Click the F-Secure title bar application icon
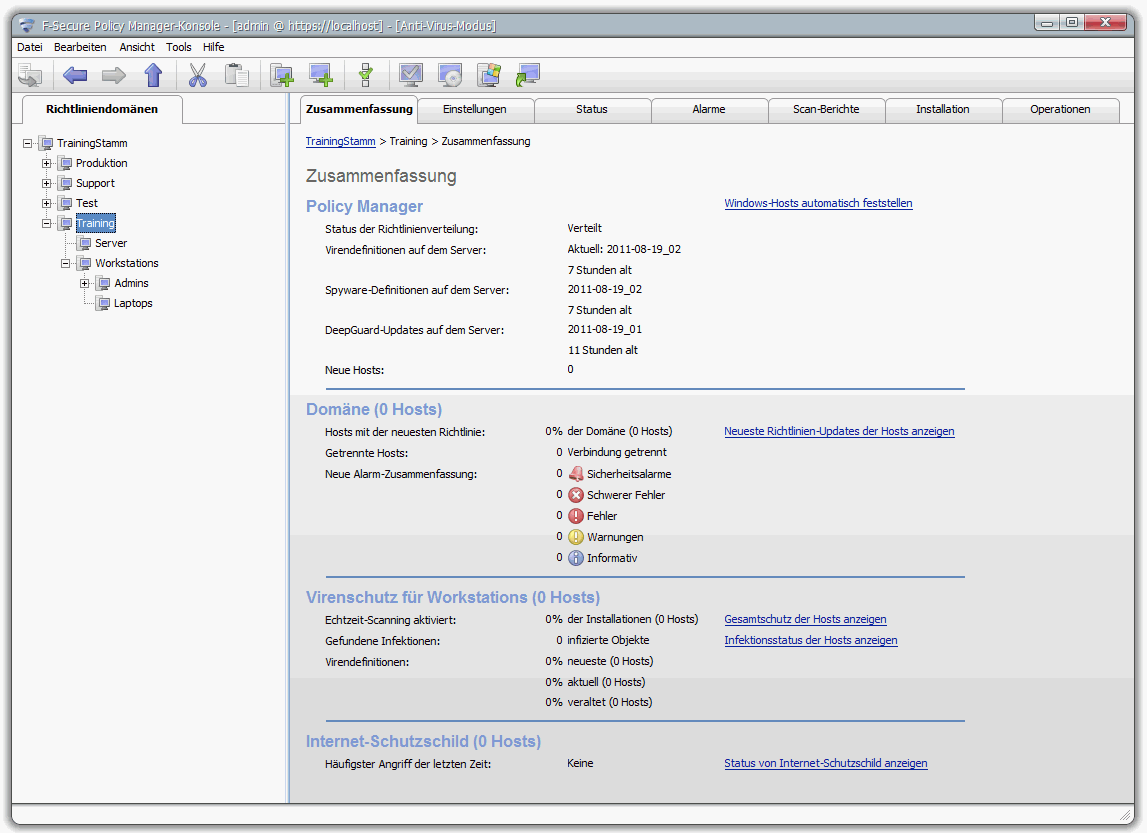Viewport: 1147px width, 833px height. click(x=27, y=26)
